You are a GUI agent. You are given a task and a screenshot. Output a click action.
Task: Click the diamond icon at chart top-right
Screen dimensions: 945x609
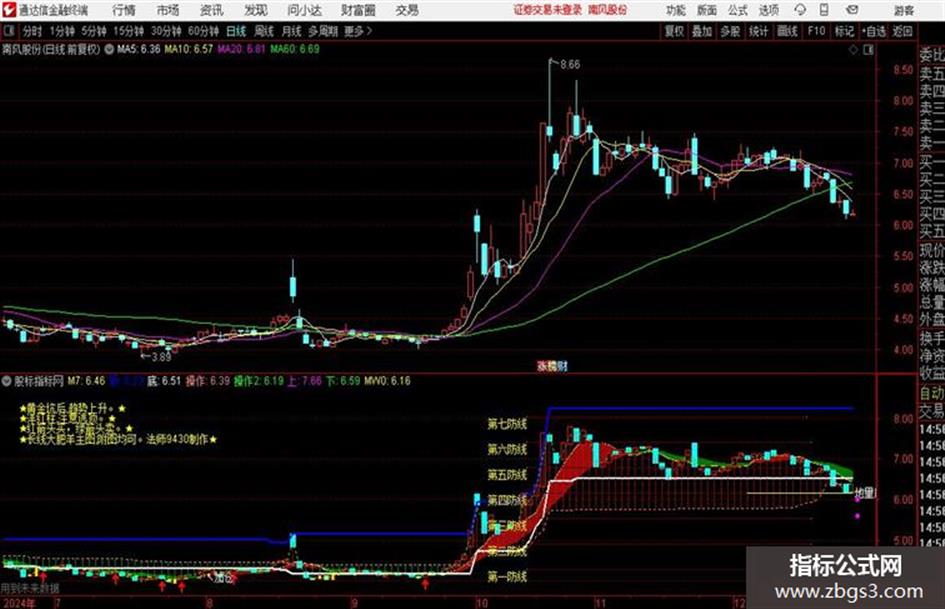[853, 50]
